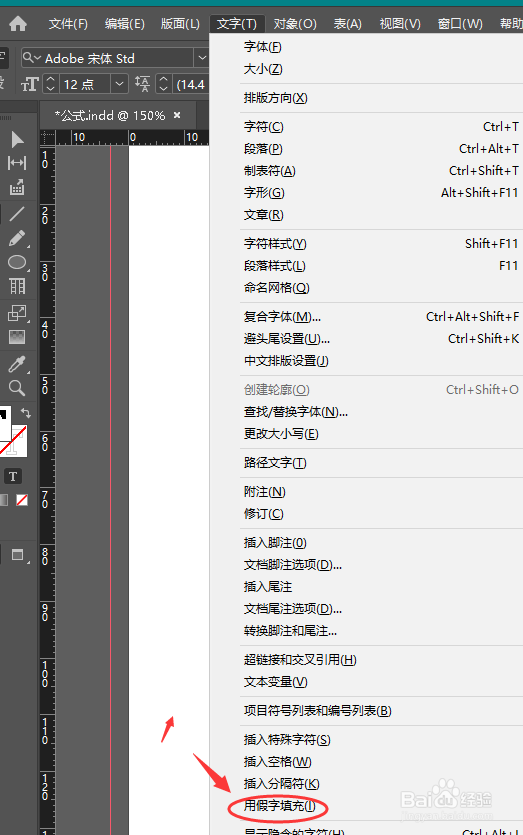523x835 pixels.
Task: Click leading value stepper arrows
Action: click(164, 84)
